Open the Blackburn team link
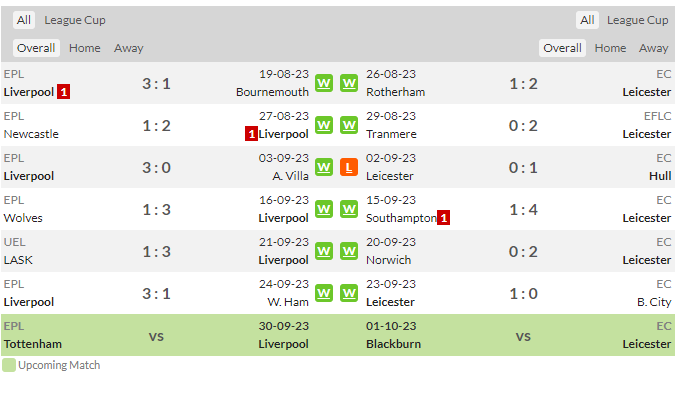This screenshot has width=675, height=395. point(393,344)
